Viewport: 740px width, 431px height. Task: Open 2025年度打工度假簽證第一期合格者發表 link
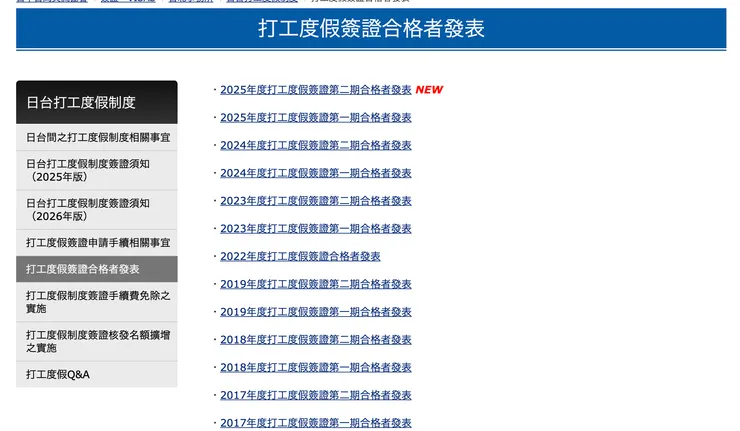[x=316, y=118]
